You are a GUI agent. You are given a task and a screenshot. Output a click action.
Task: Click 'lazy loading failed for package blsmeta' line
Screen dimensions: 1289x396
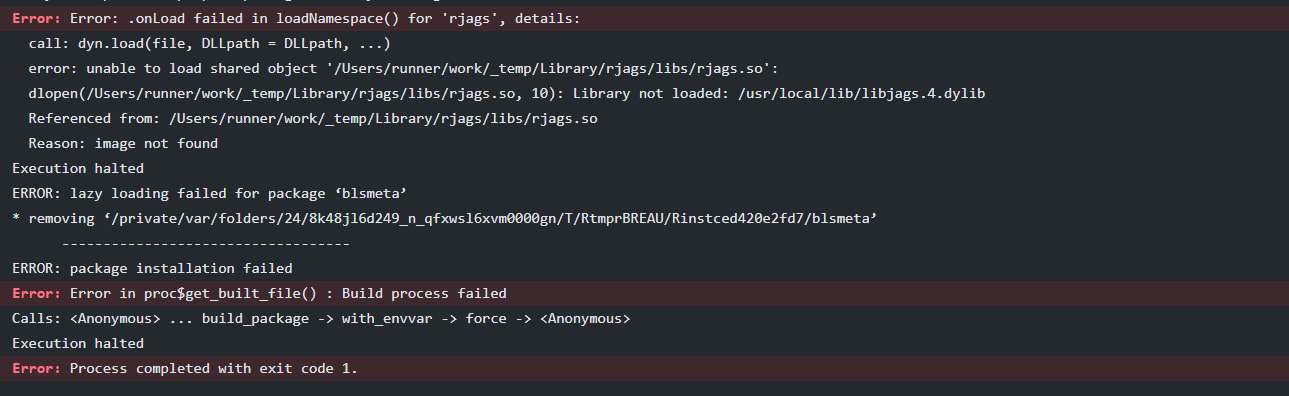(644, 194)
